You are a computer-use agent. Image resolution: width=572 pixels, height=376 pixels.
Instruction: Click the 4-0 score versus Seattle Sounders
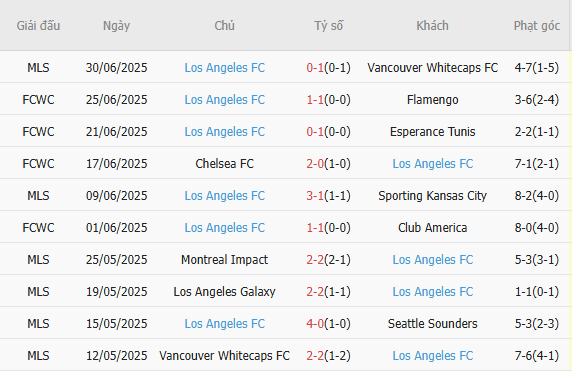(315, 324)
